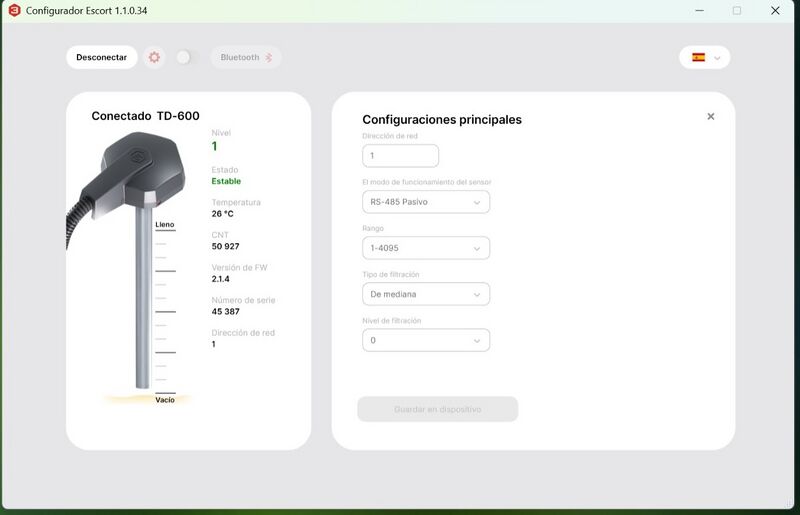Screen dimensions: 800x515
Task: Click the TD-600 sensor image
Action: pyautogui.click(x=126, y=260)
